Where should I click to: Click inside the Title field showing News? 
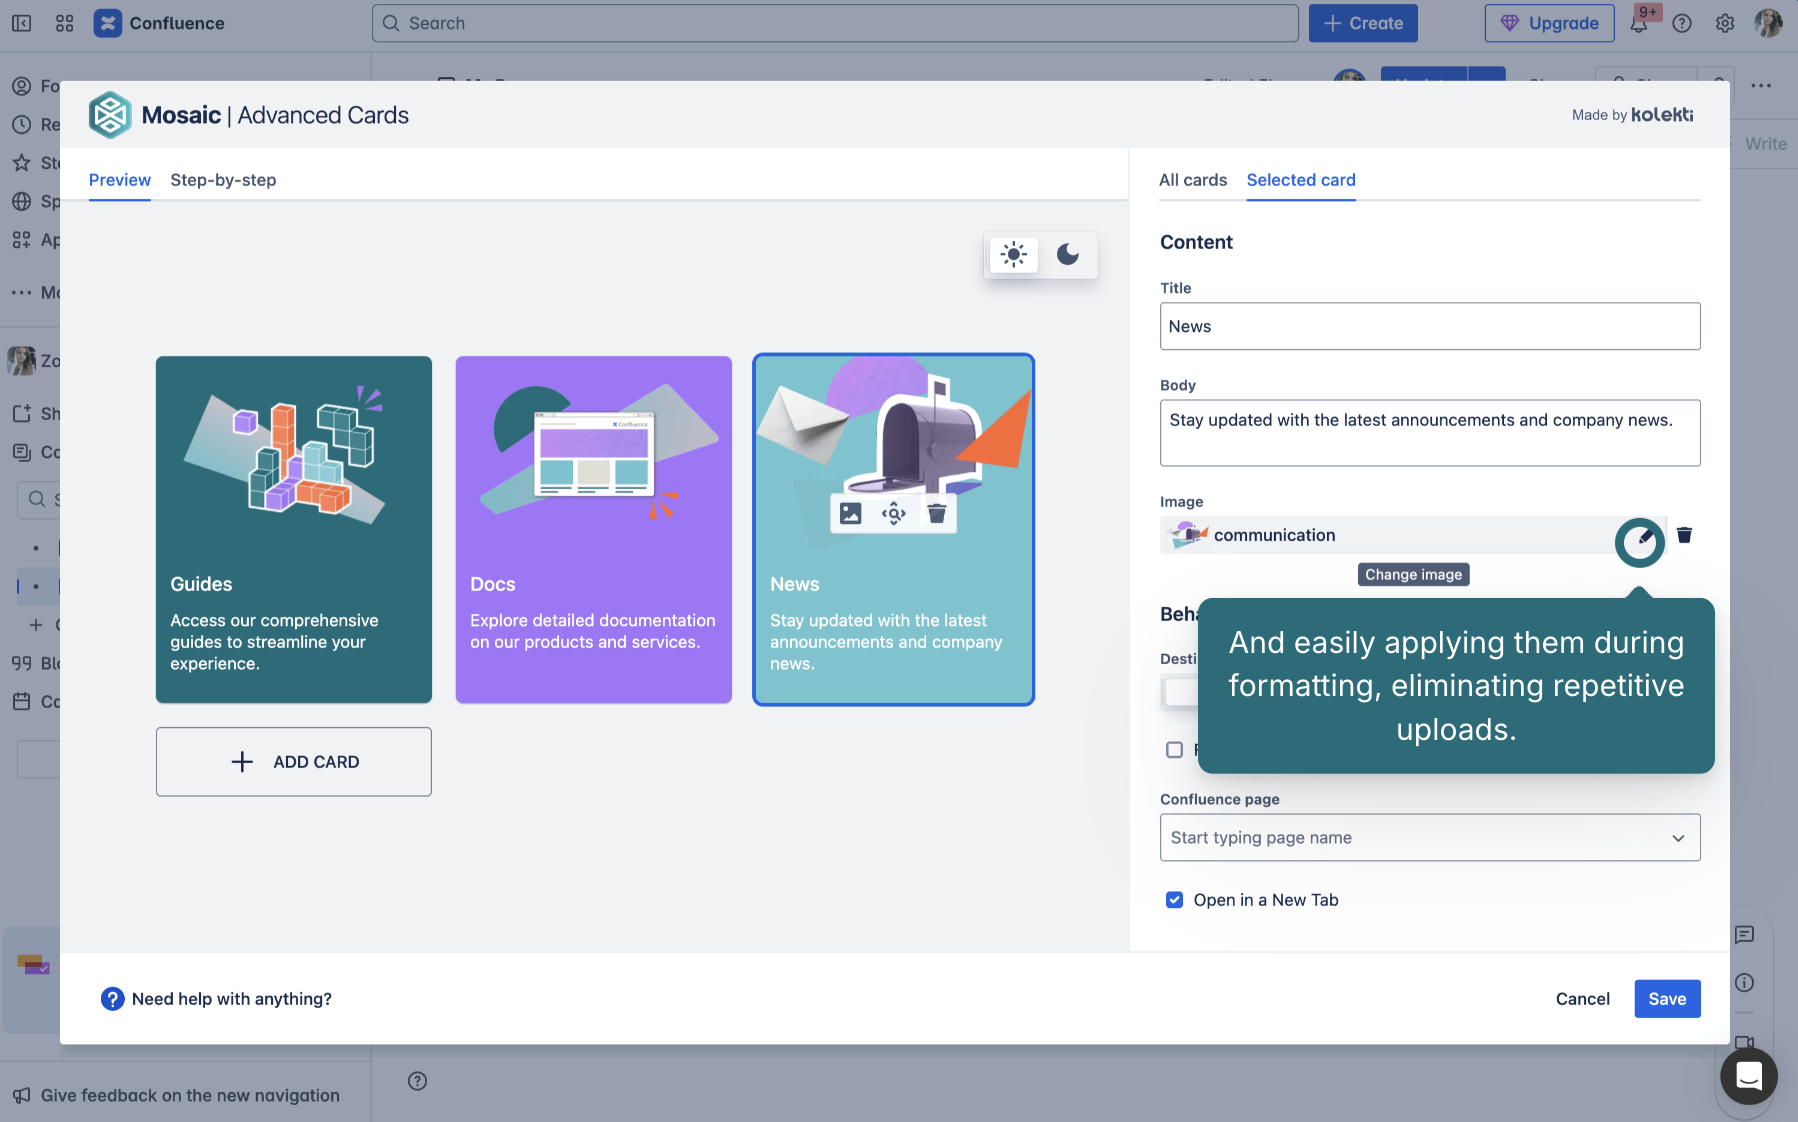coord(1430,326)
